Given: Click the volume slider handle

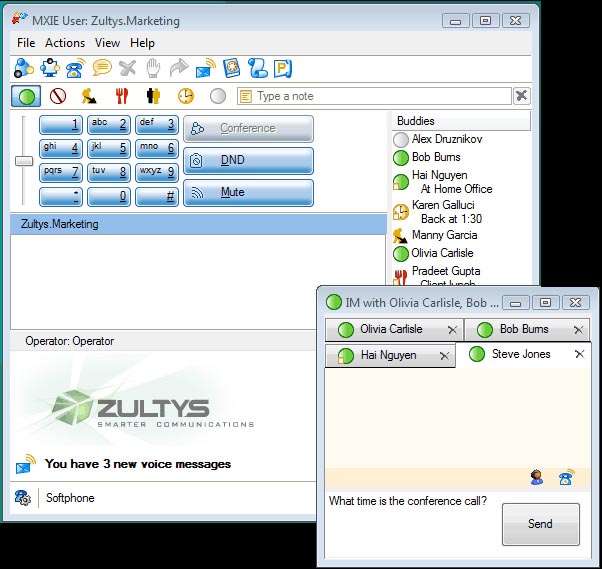Looking at the screenshot, I should [24, 161].
